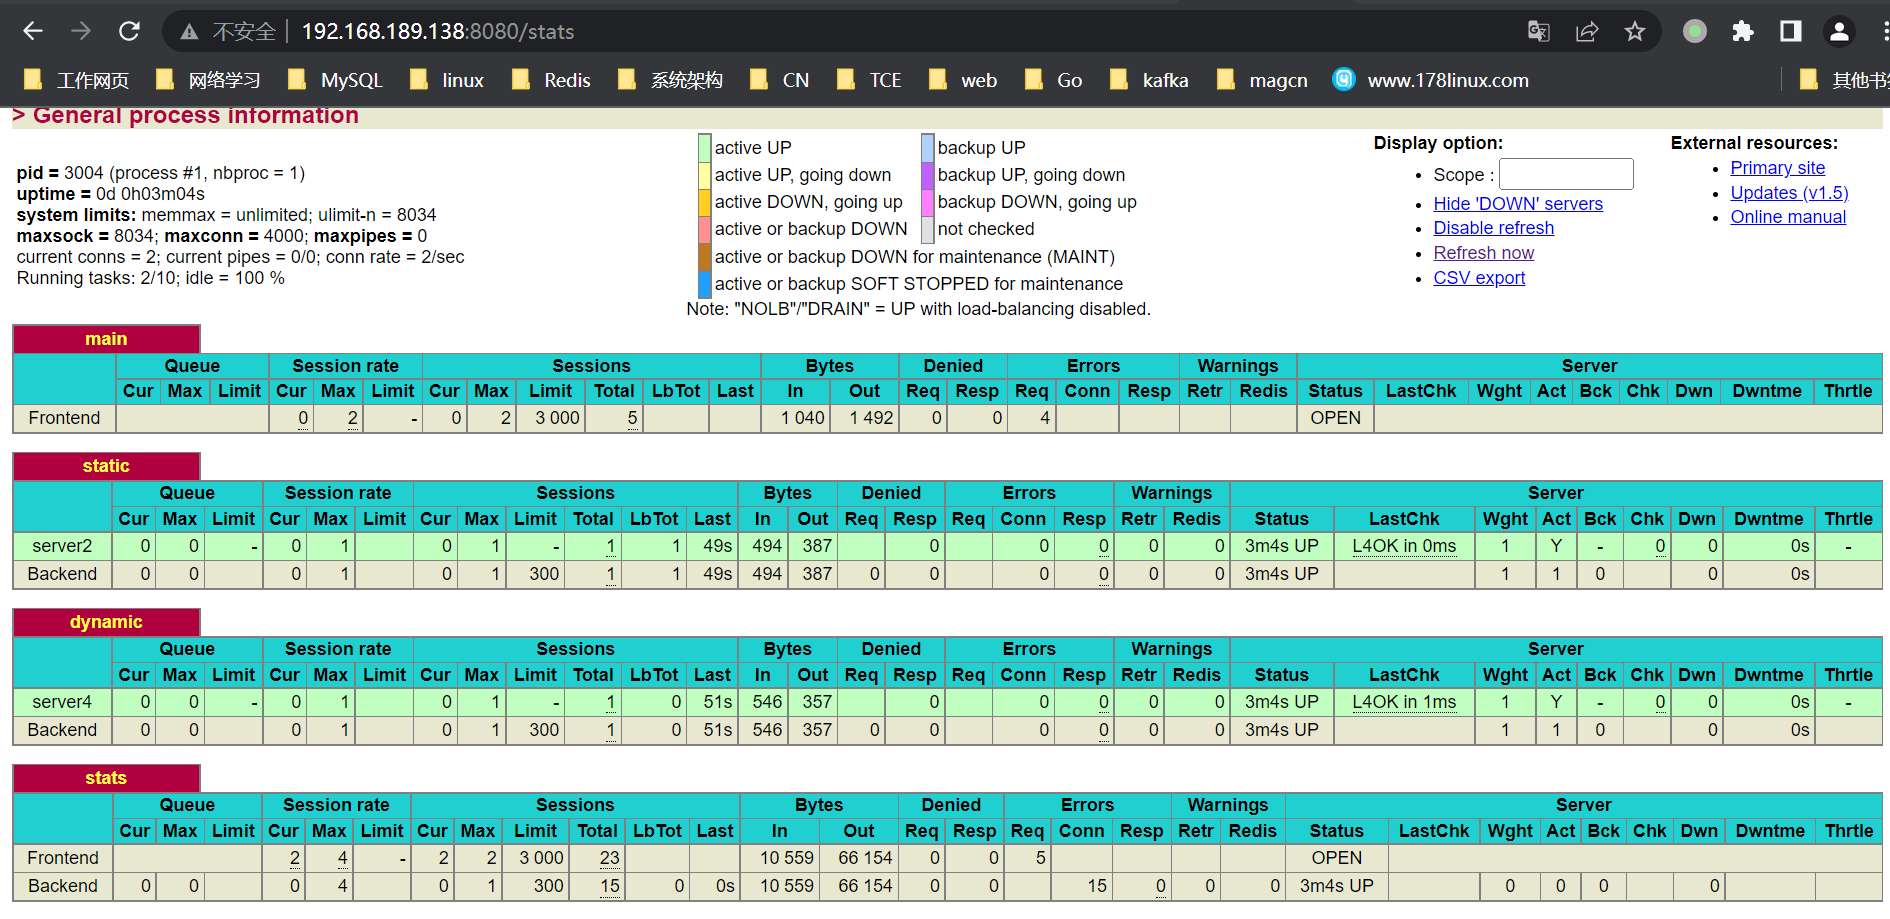Select the server4 row name
The height and width of the screenshot is (919, 1890).
pyautogui.click(x=62, y=702)
